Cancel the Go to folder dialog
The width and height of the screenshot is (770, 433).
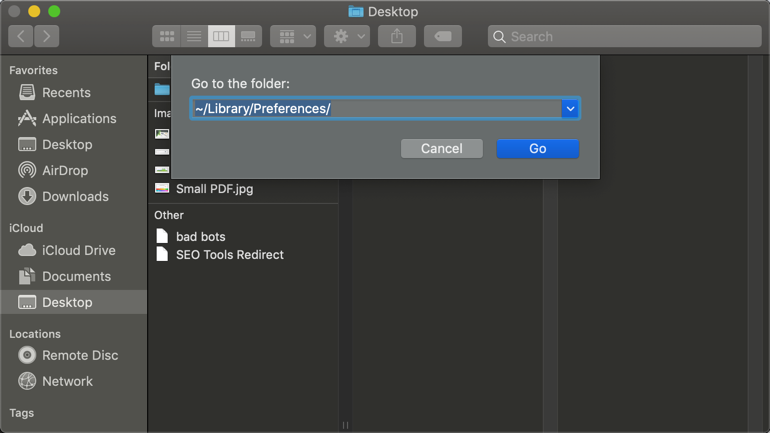click(441, 148)
